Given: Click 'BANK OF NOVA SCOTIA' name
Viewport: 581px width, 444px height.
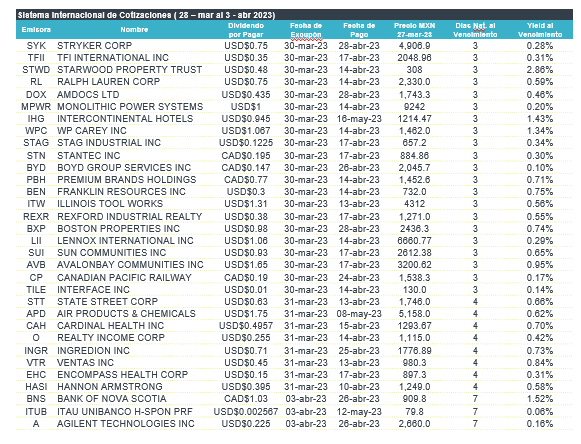Looking at the screenshot, I should [x=112, y=399].
